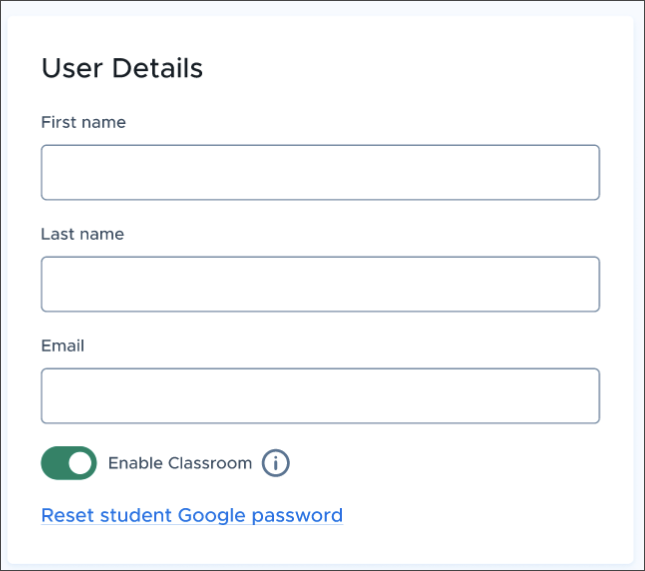The height and width of the screenshot is (571, 645).
Task: Place cursor in the empty Last name box
Action: pos(320,284)
